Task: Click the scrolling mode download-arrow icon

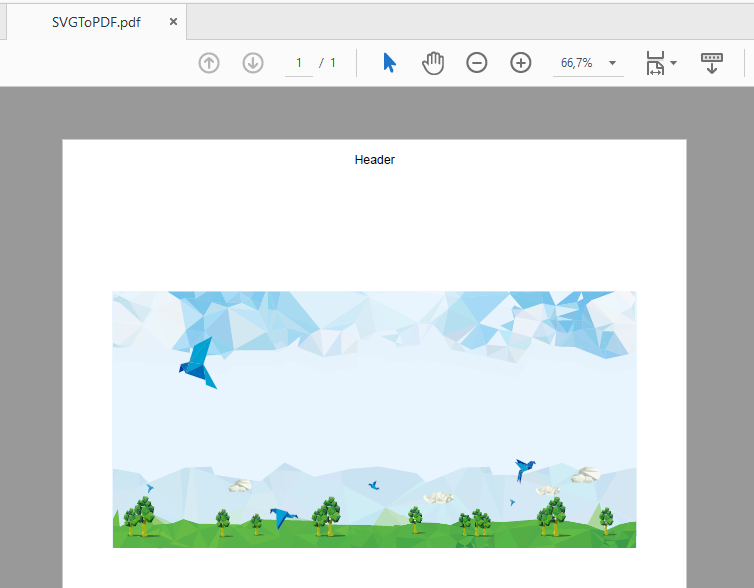Action: [712, 63]
